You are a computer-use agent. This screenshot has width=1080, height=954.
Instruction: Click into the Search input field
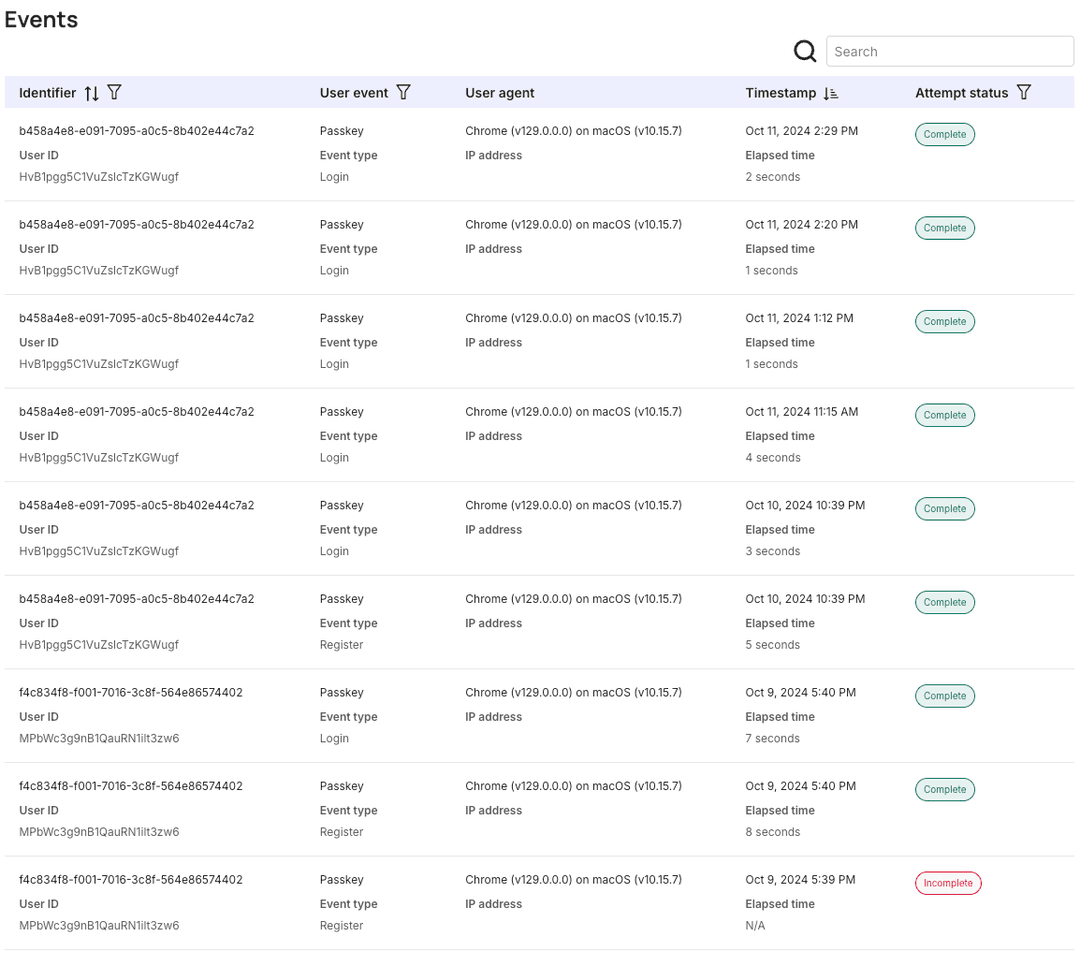[949, 51]
